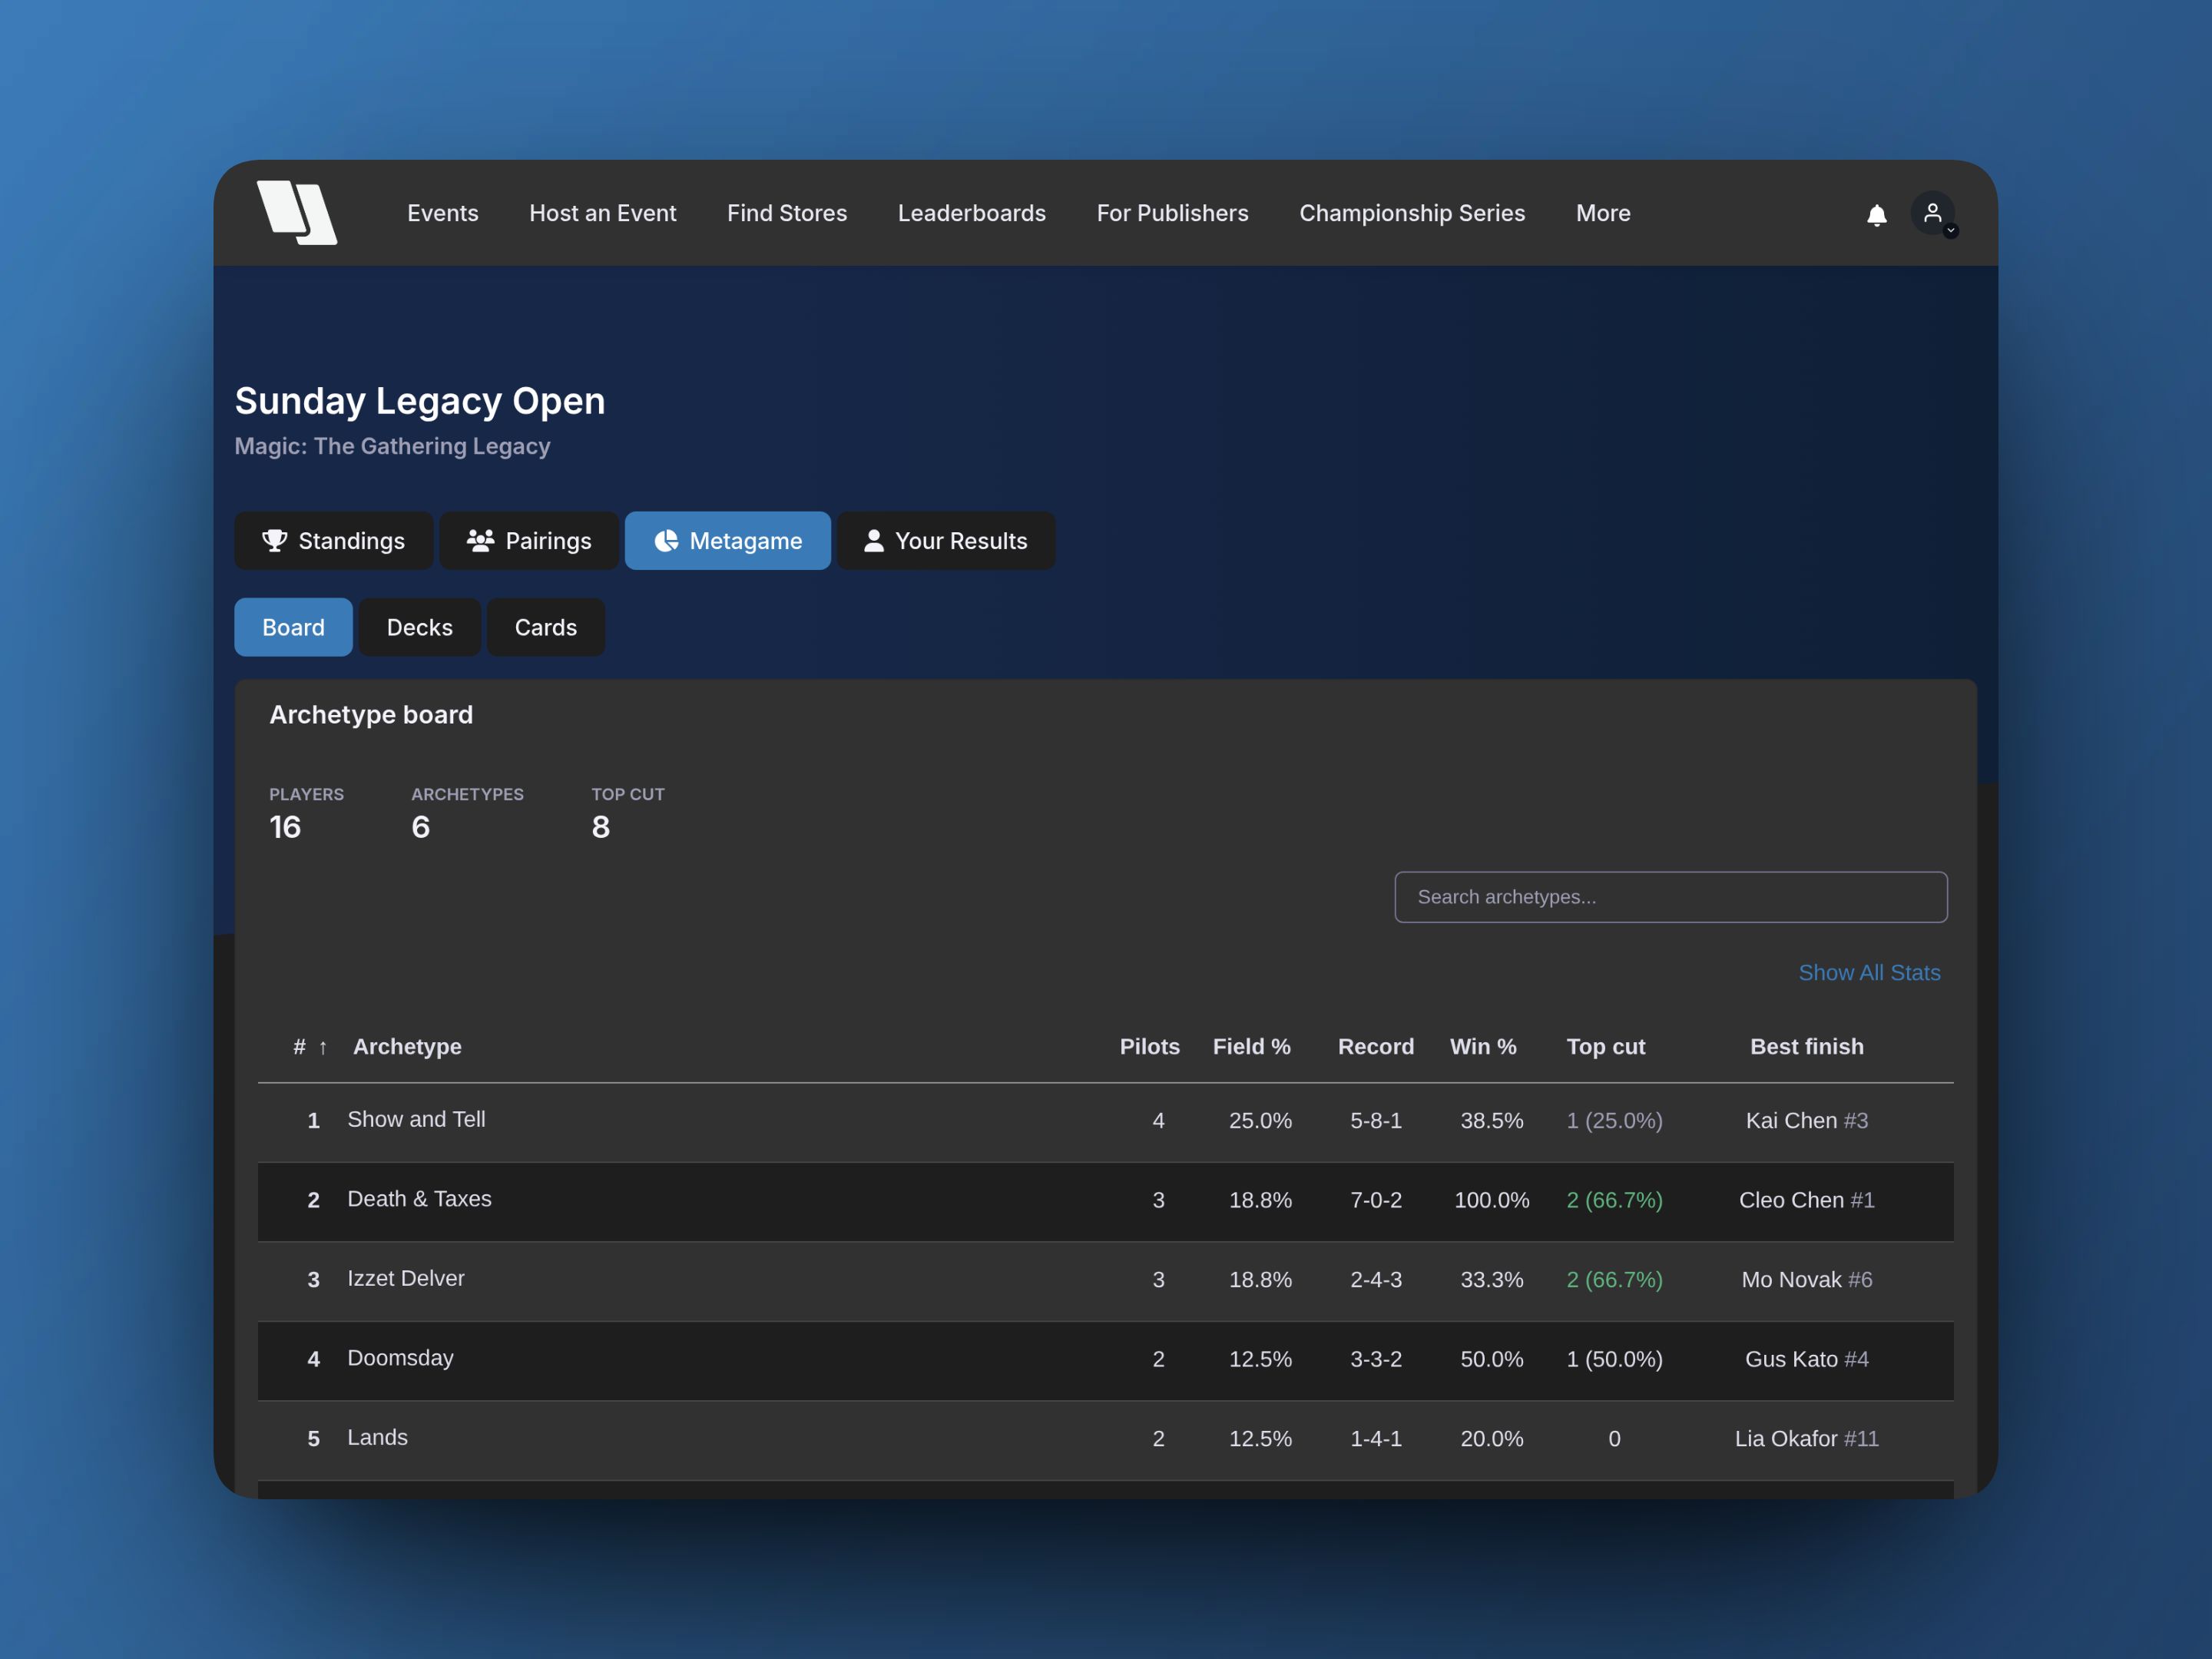The width and height of the screenshot is (2212, 1659).
Task: Click the Show All Stats link
Action: (1869, 973)
